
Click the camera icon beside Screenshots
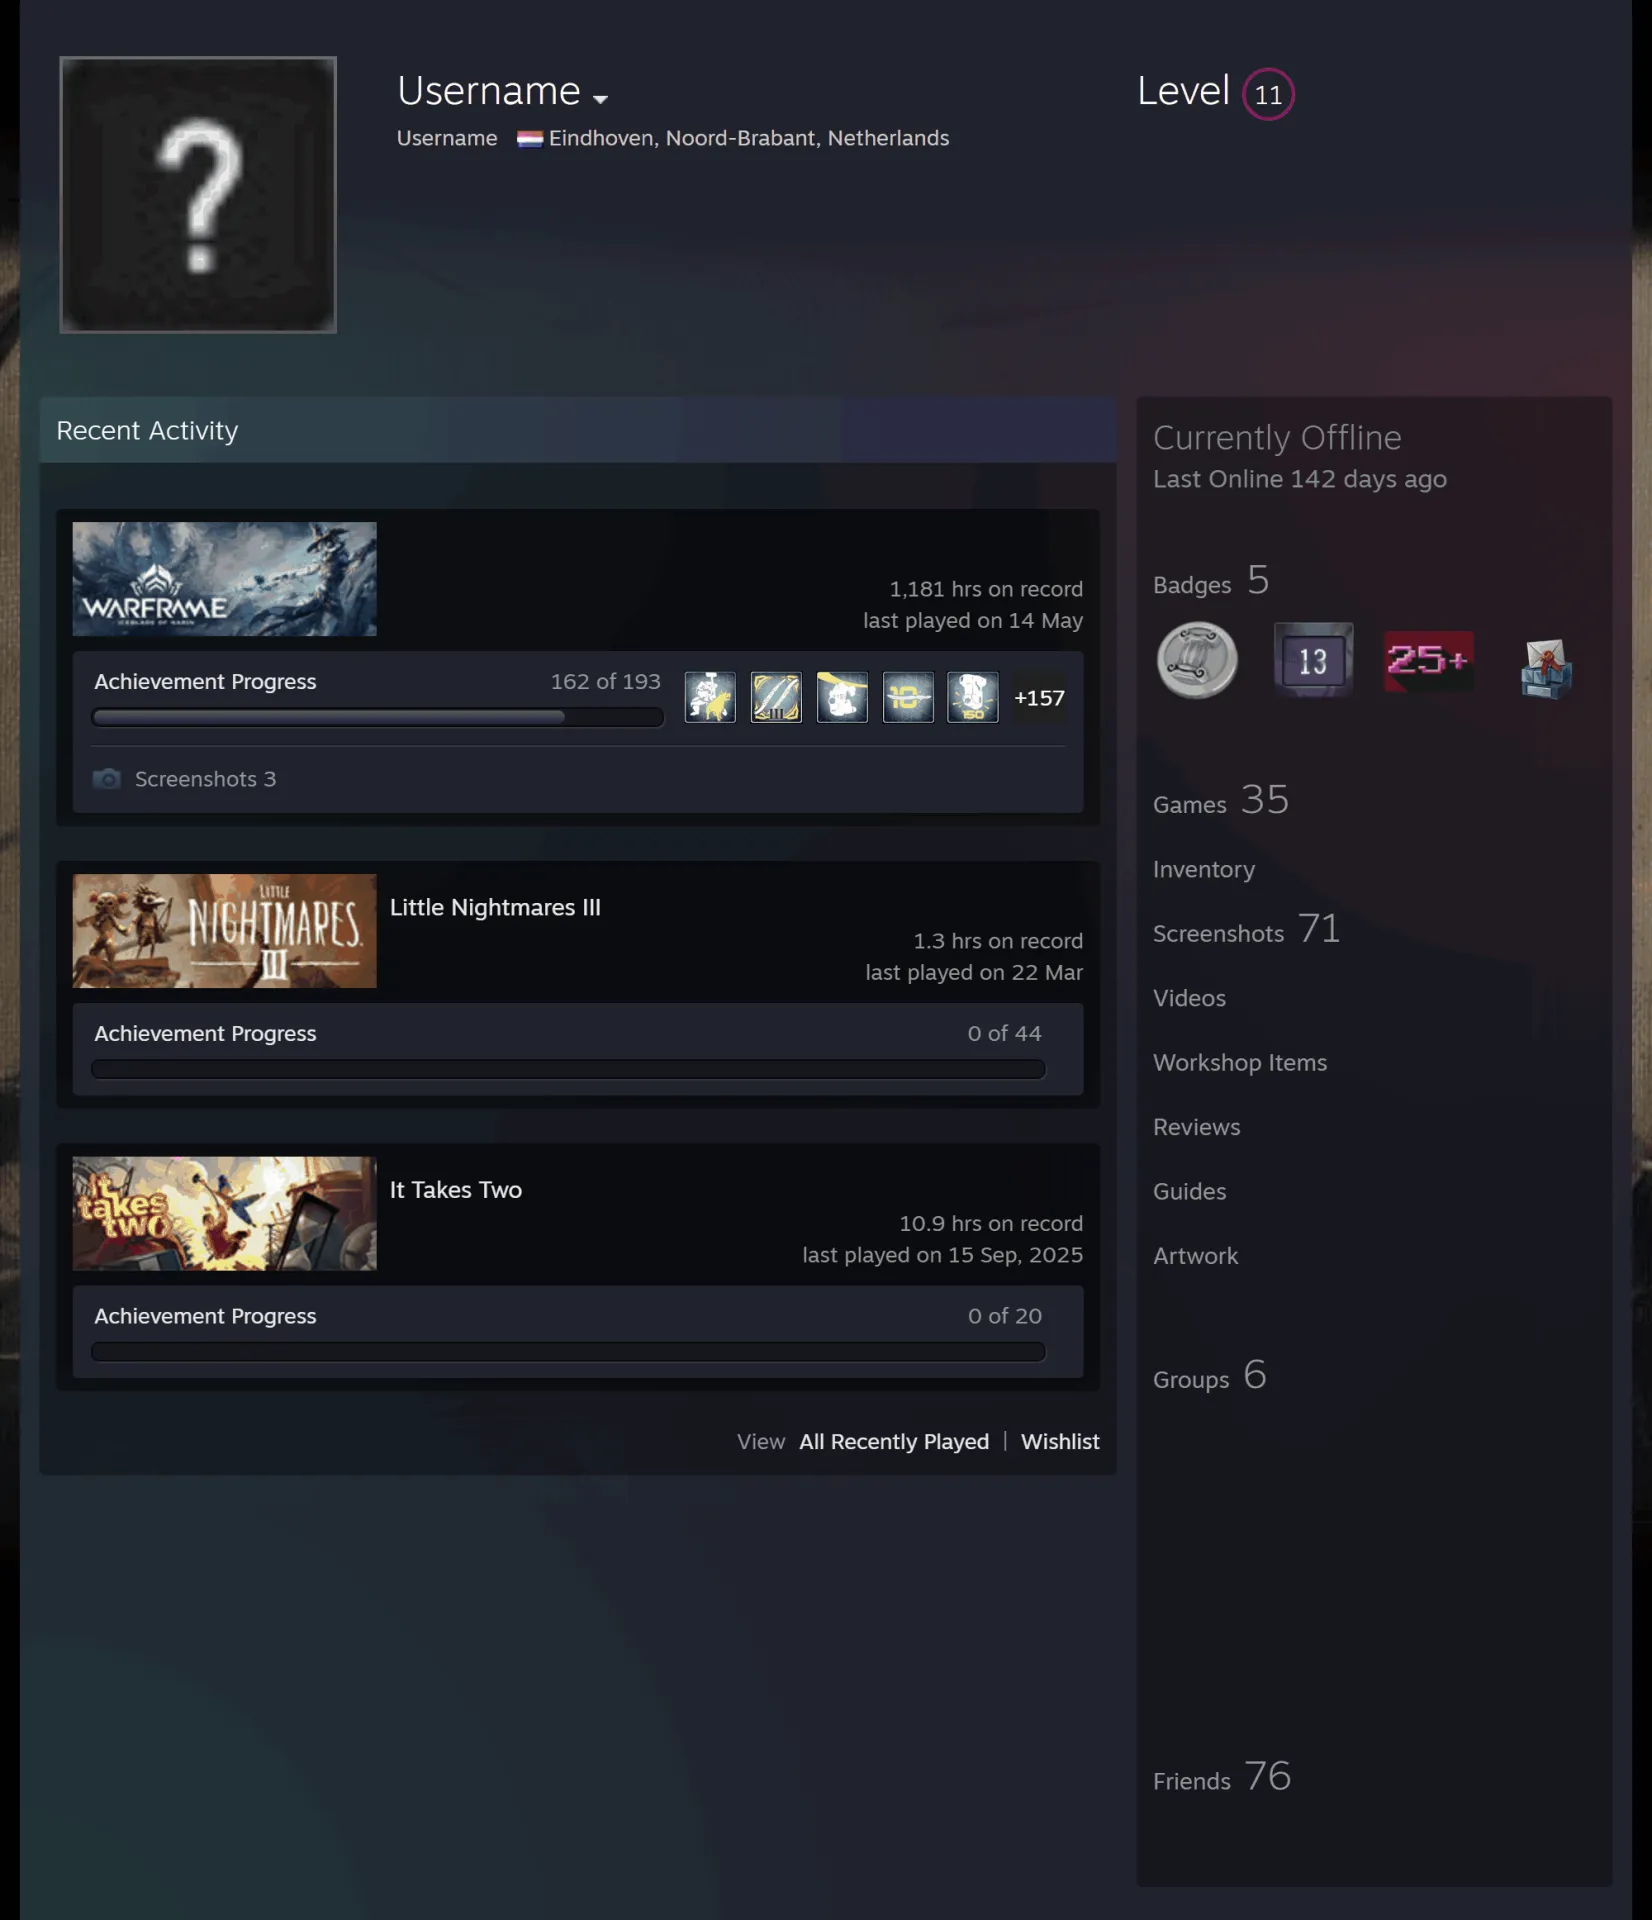(107, 778)
